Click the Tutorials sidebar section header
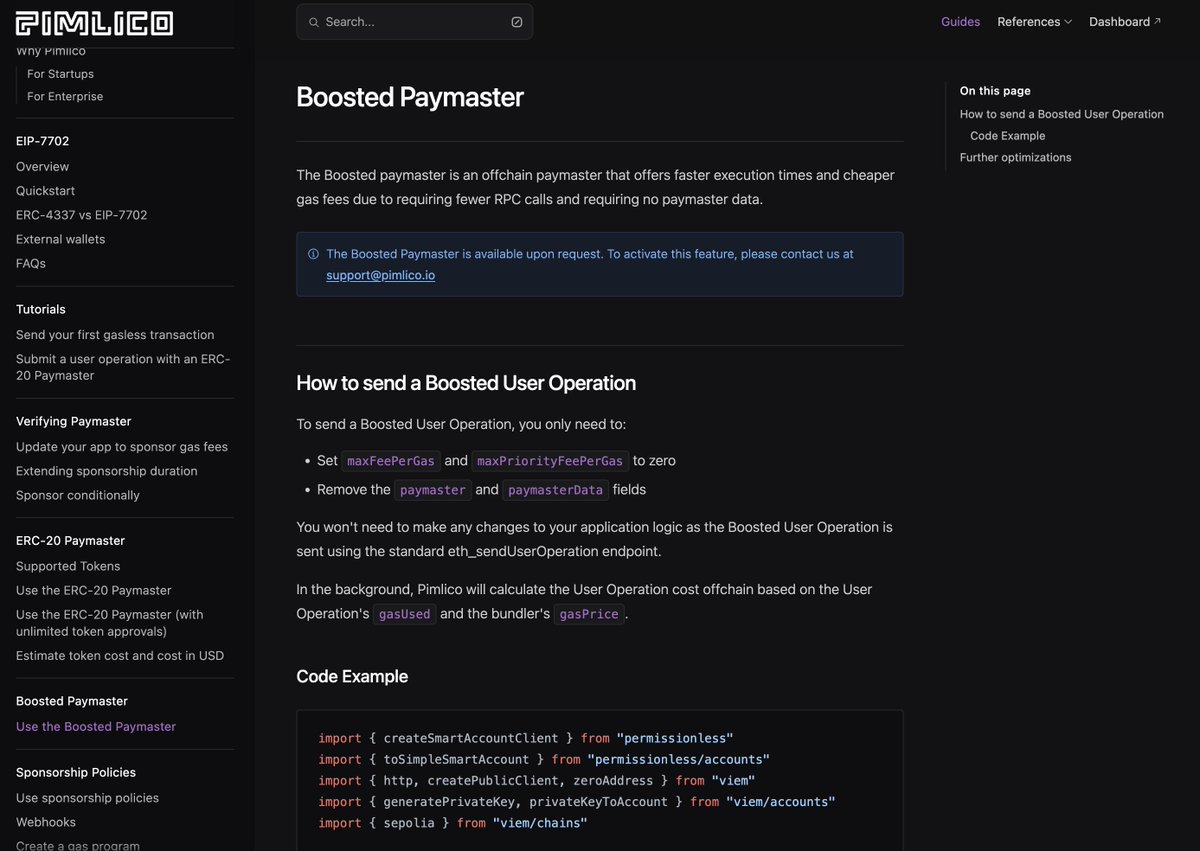1200x851 pixels. pos(41,310)
